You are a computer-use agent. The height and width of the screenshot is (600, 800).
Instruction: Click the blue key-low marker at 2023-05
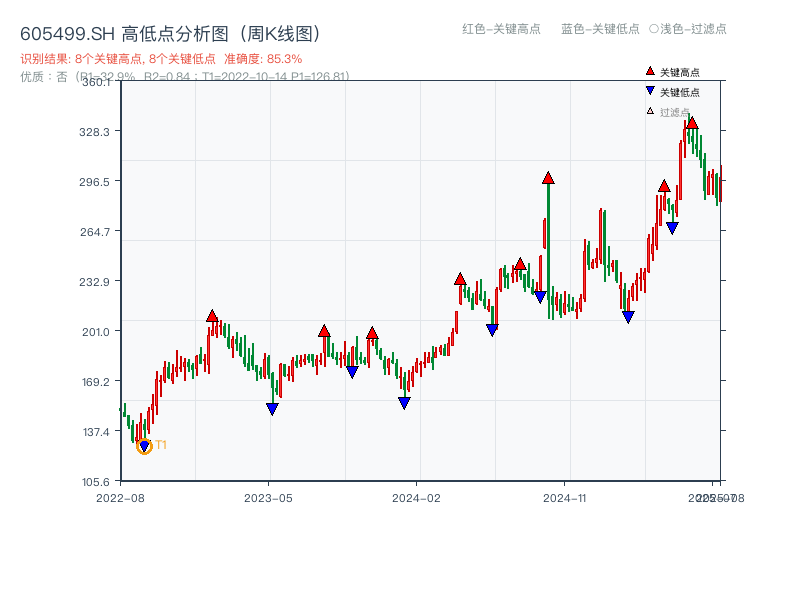(272, 409)
